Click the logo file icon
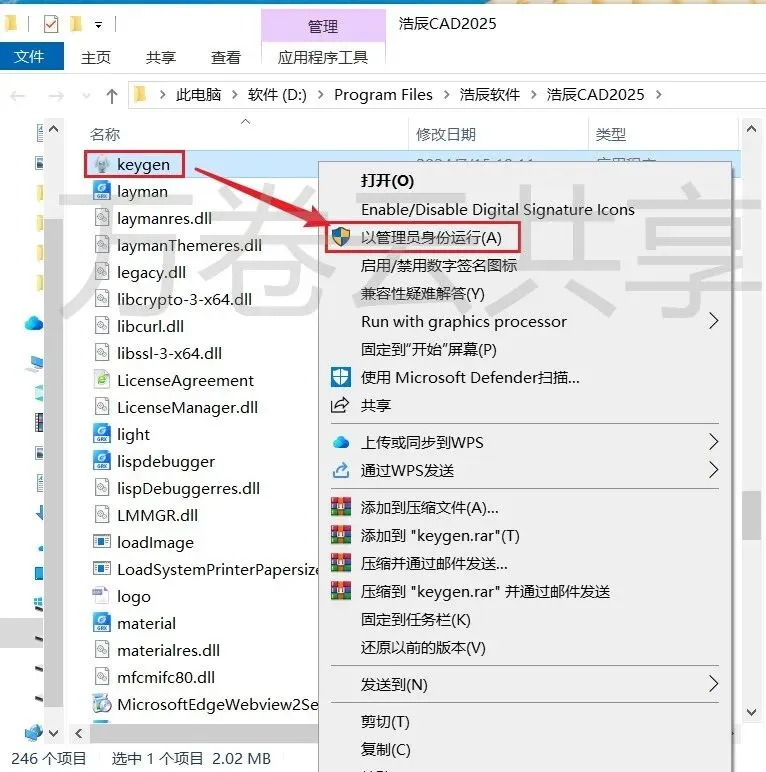Viewport: 766px width, 772px height. click(102, 596)
